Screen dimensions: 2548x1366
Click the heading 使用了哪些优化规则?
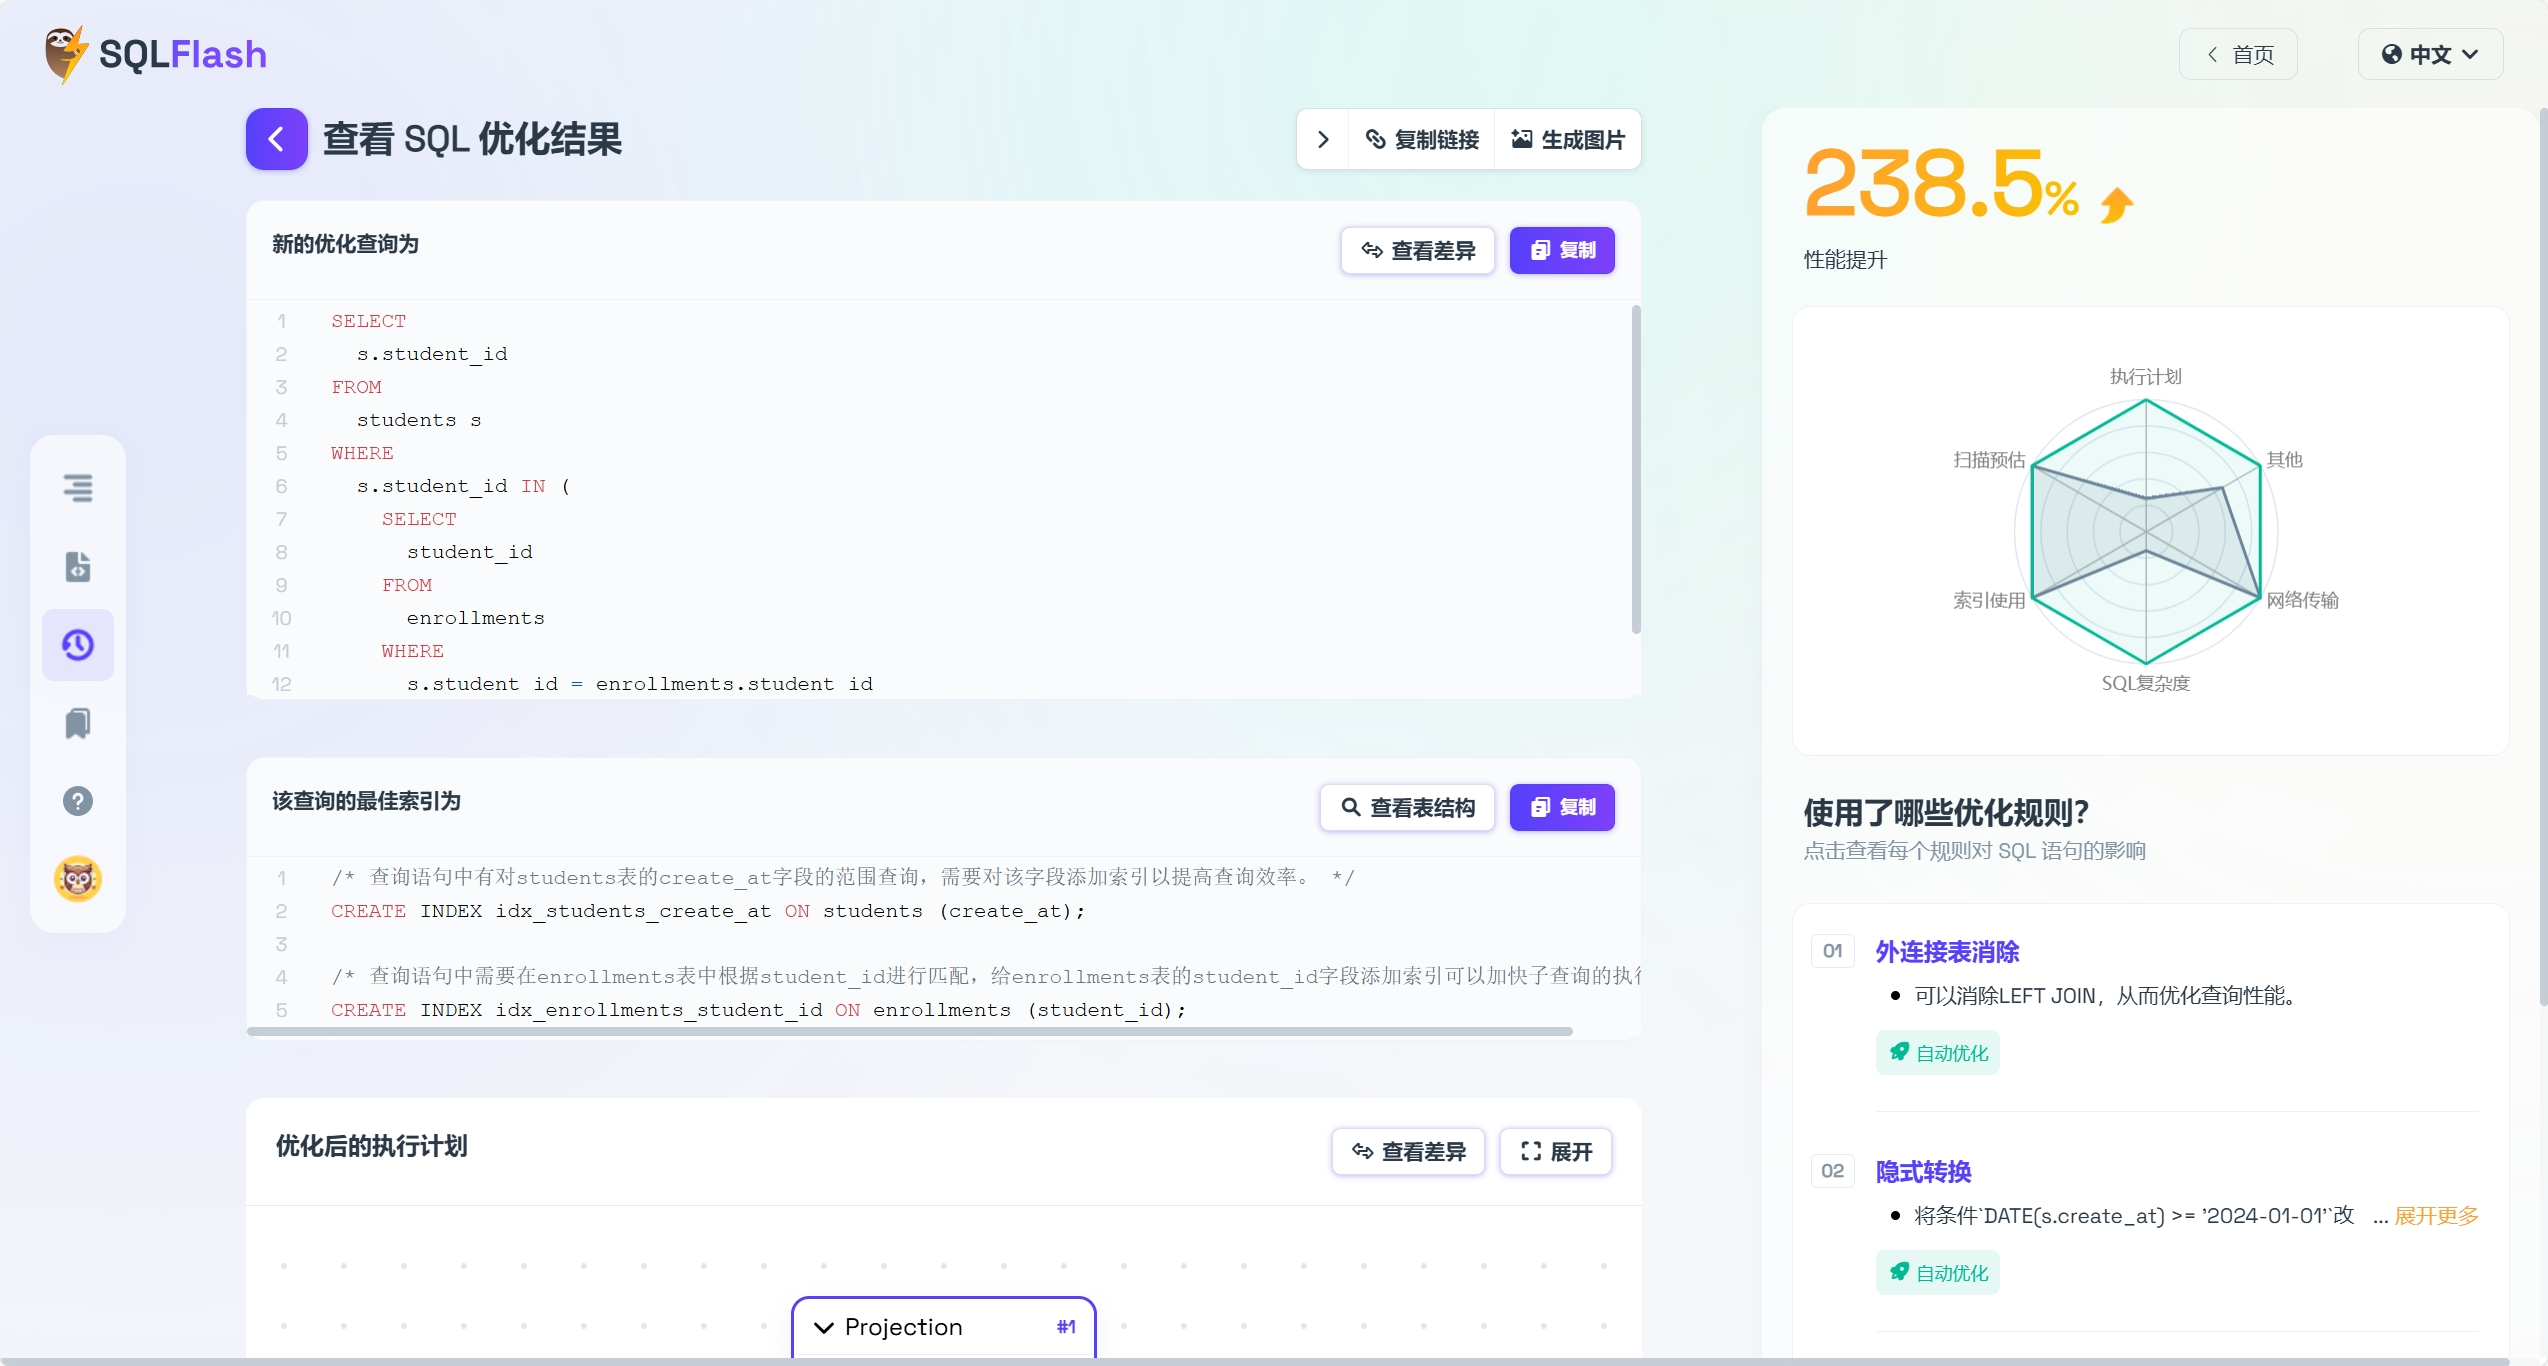pyautogui.click(x=1946, y=813)
